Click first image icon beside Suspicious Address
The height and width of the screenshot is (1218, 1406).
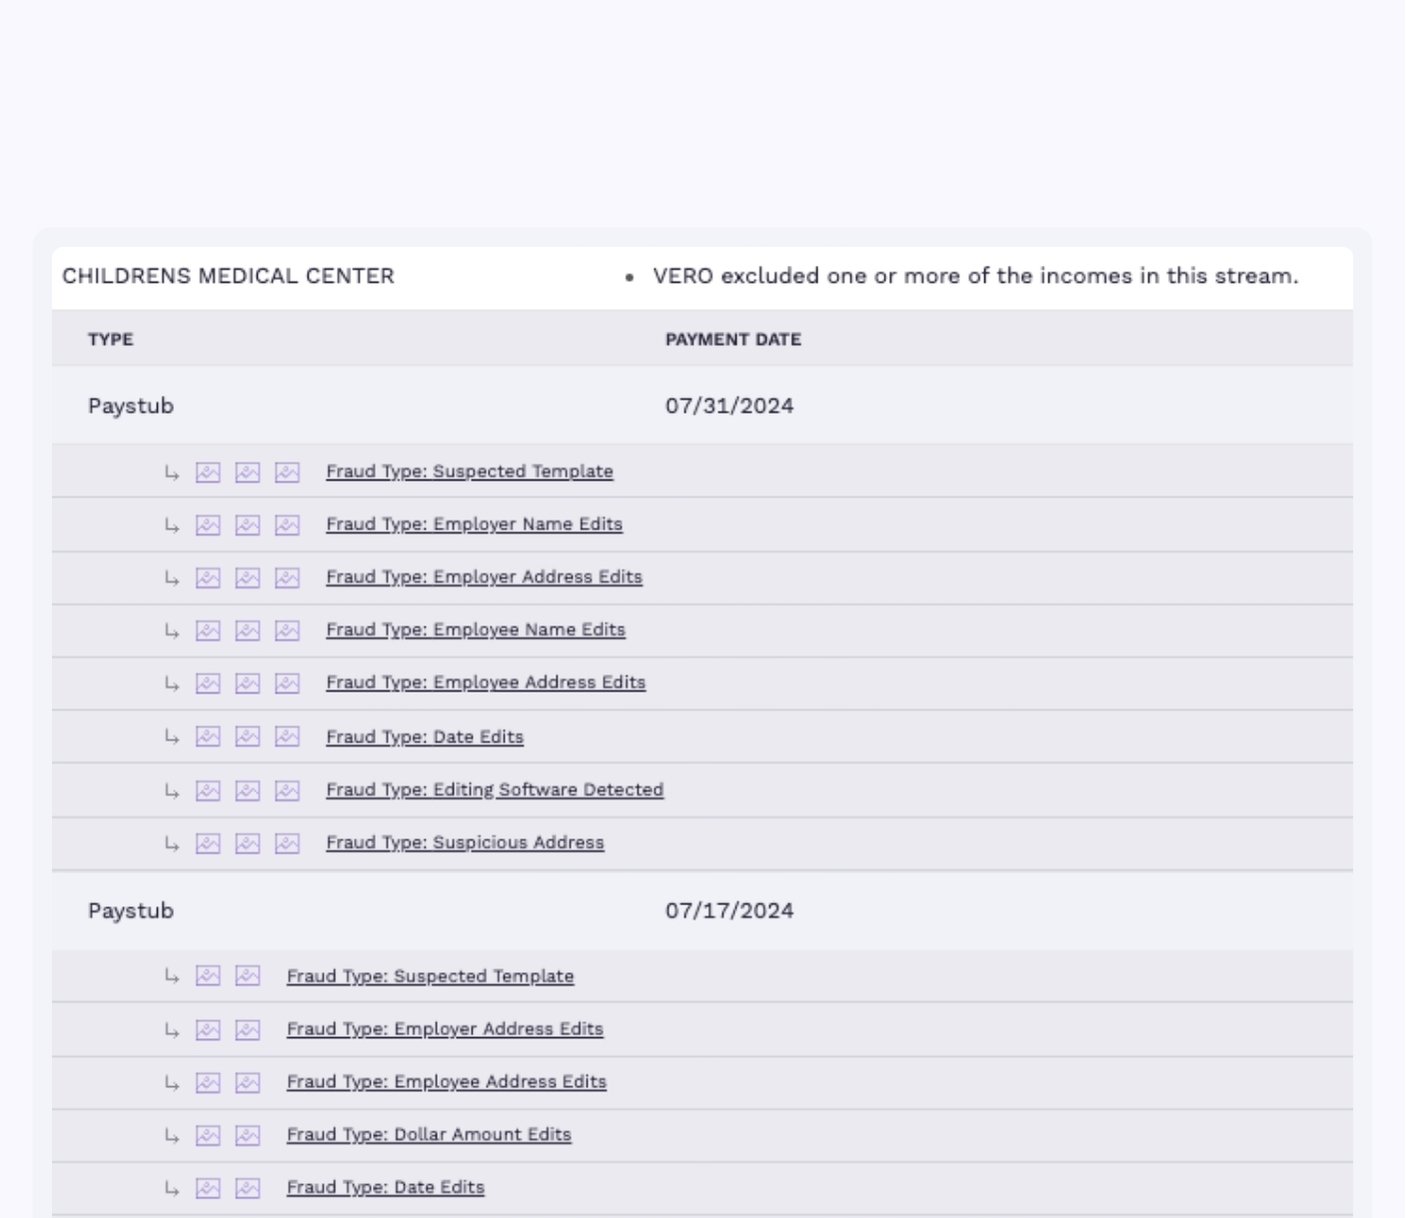[x=208, y=844]
